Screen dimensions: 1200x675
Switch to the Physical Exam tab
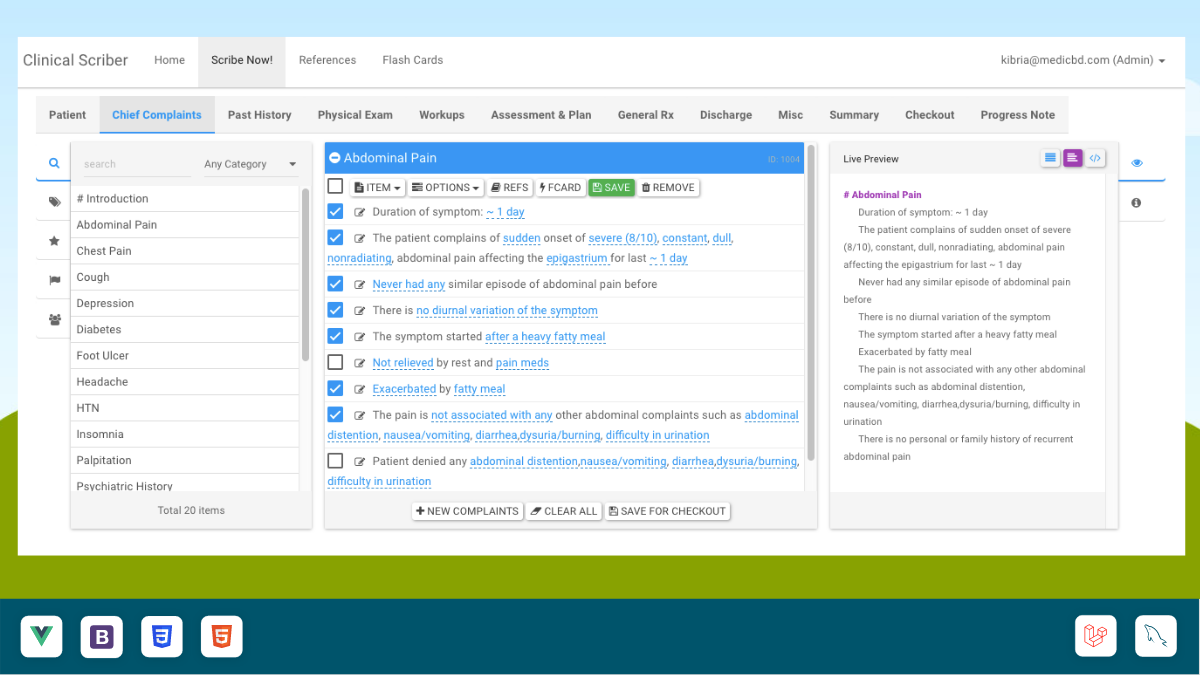[x=355, y=115]
